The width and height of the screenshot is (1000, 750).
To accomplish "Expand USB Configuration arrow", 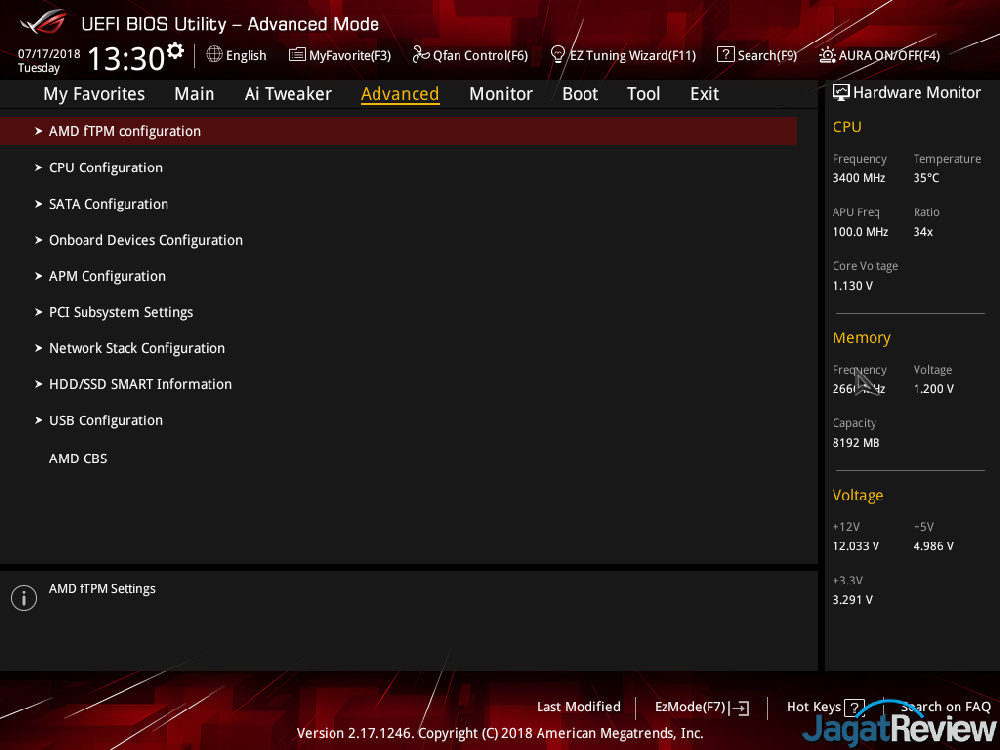I will click(38, 420).
